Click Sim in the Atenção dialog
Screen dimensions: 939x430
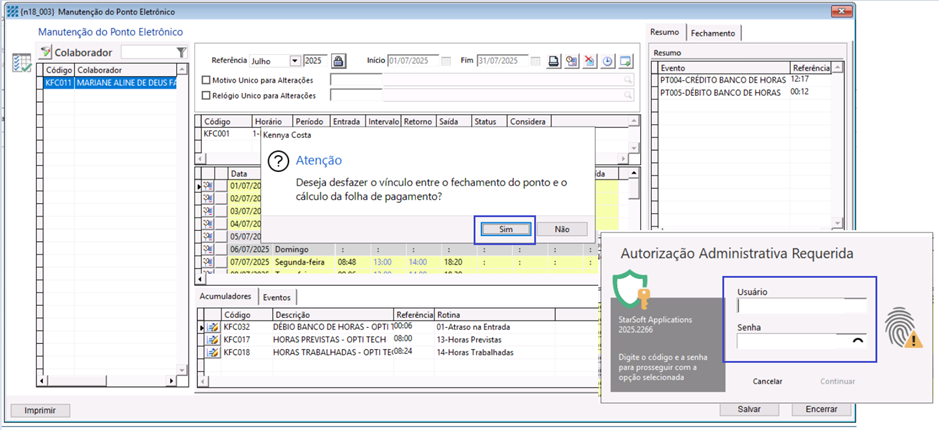tap(504, 229)
